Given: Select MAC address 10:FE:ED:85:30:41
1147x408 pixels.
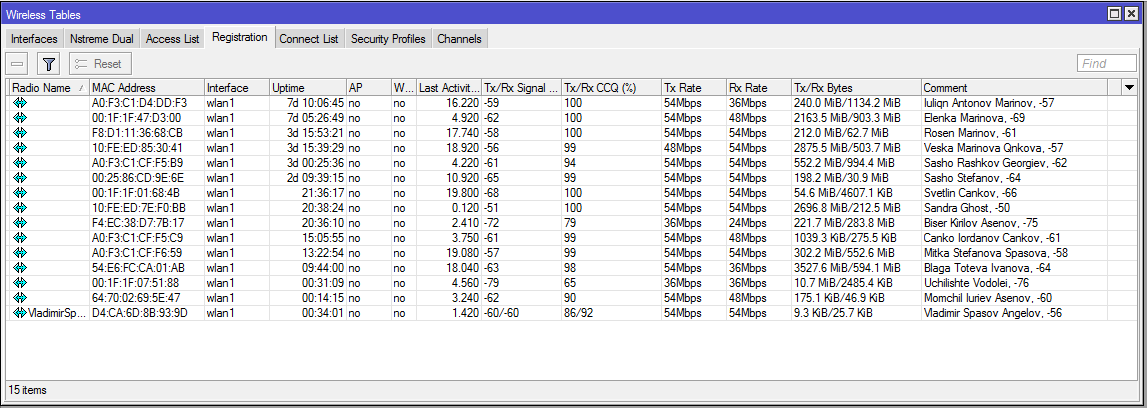Looking at the screenshot, I should pyautogui.click(x=137, y=147).
